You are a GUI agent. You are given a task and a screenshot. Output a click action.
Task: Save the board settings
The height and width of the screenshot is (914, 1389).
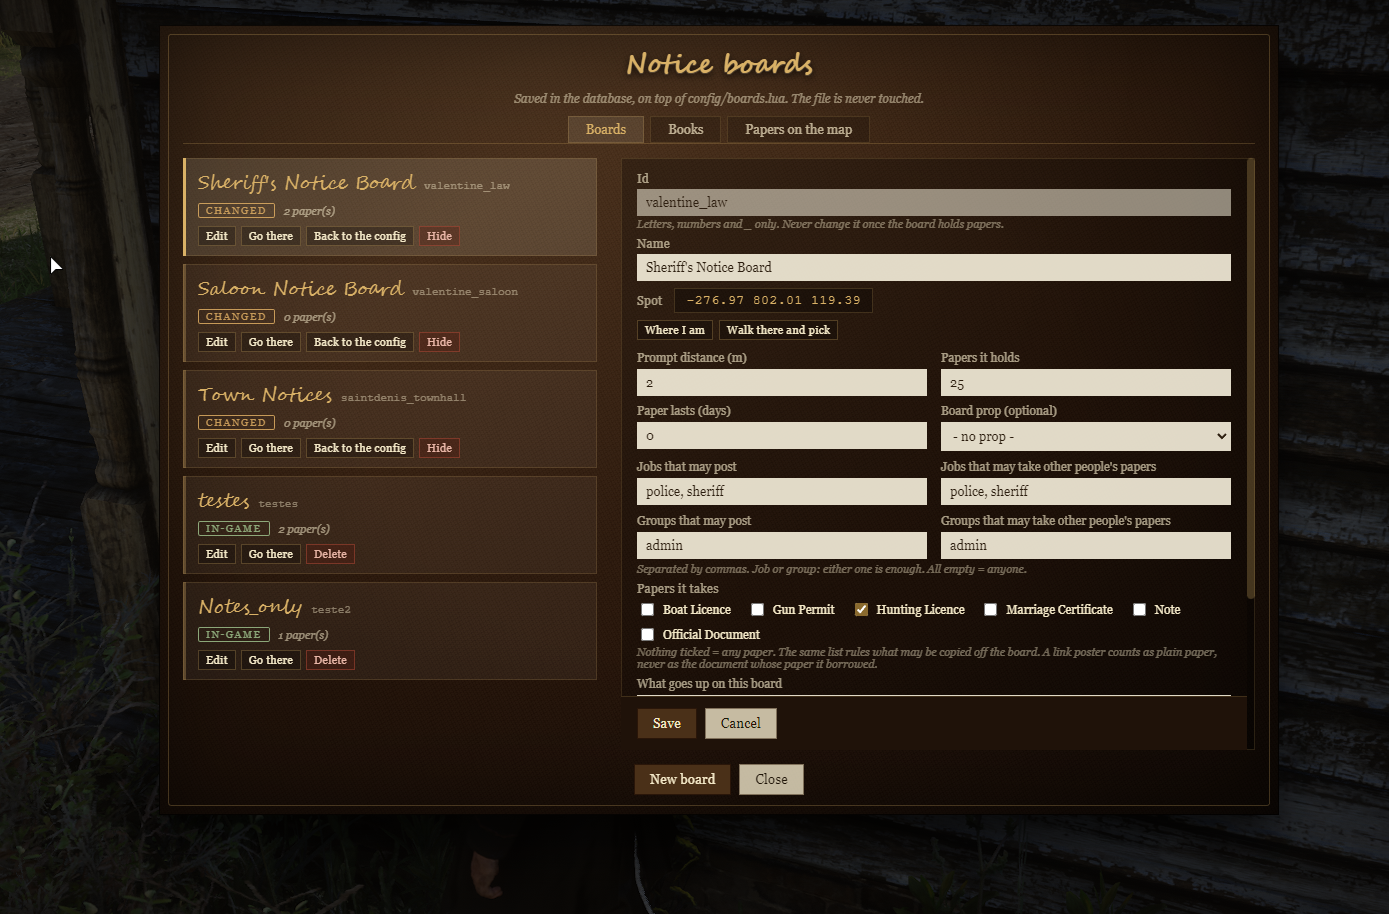[667, 723]
